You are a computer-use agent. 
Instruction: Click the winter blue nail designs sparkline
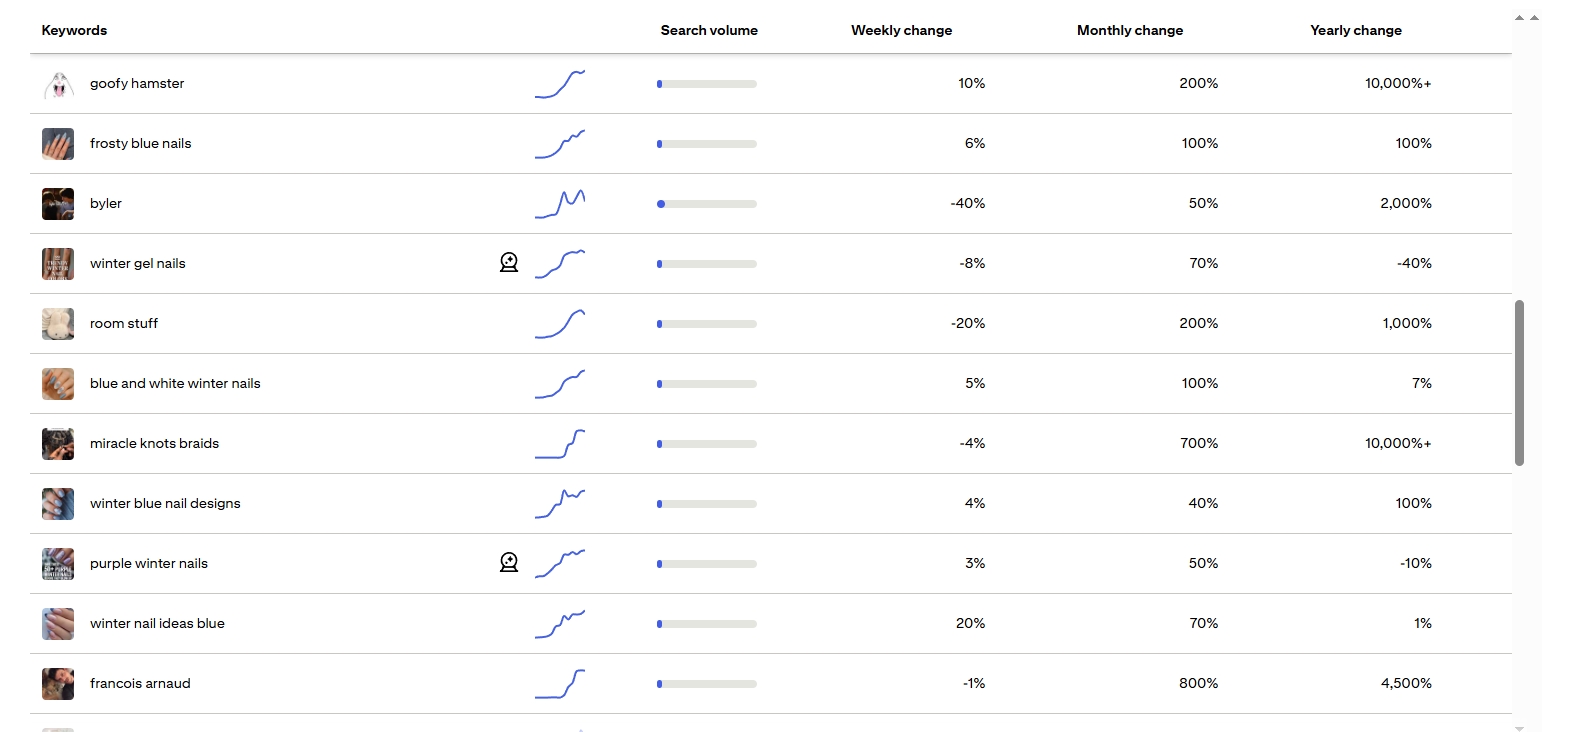(560, 504)
